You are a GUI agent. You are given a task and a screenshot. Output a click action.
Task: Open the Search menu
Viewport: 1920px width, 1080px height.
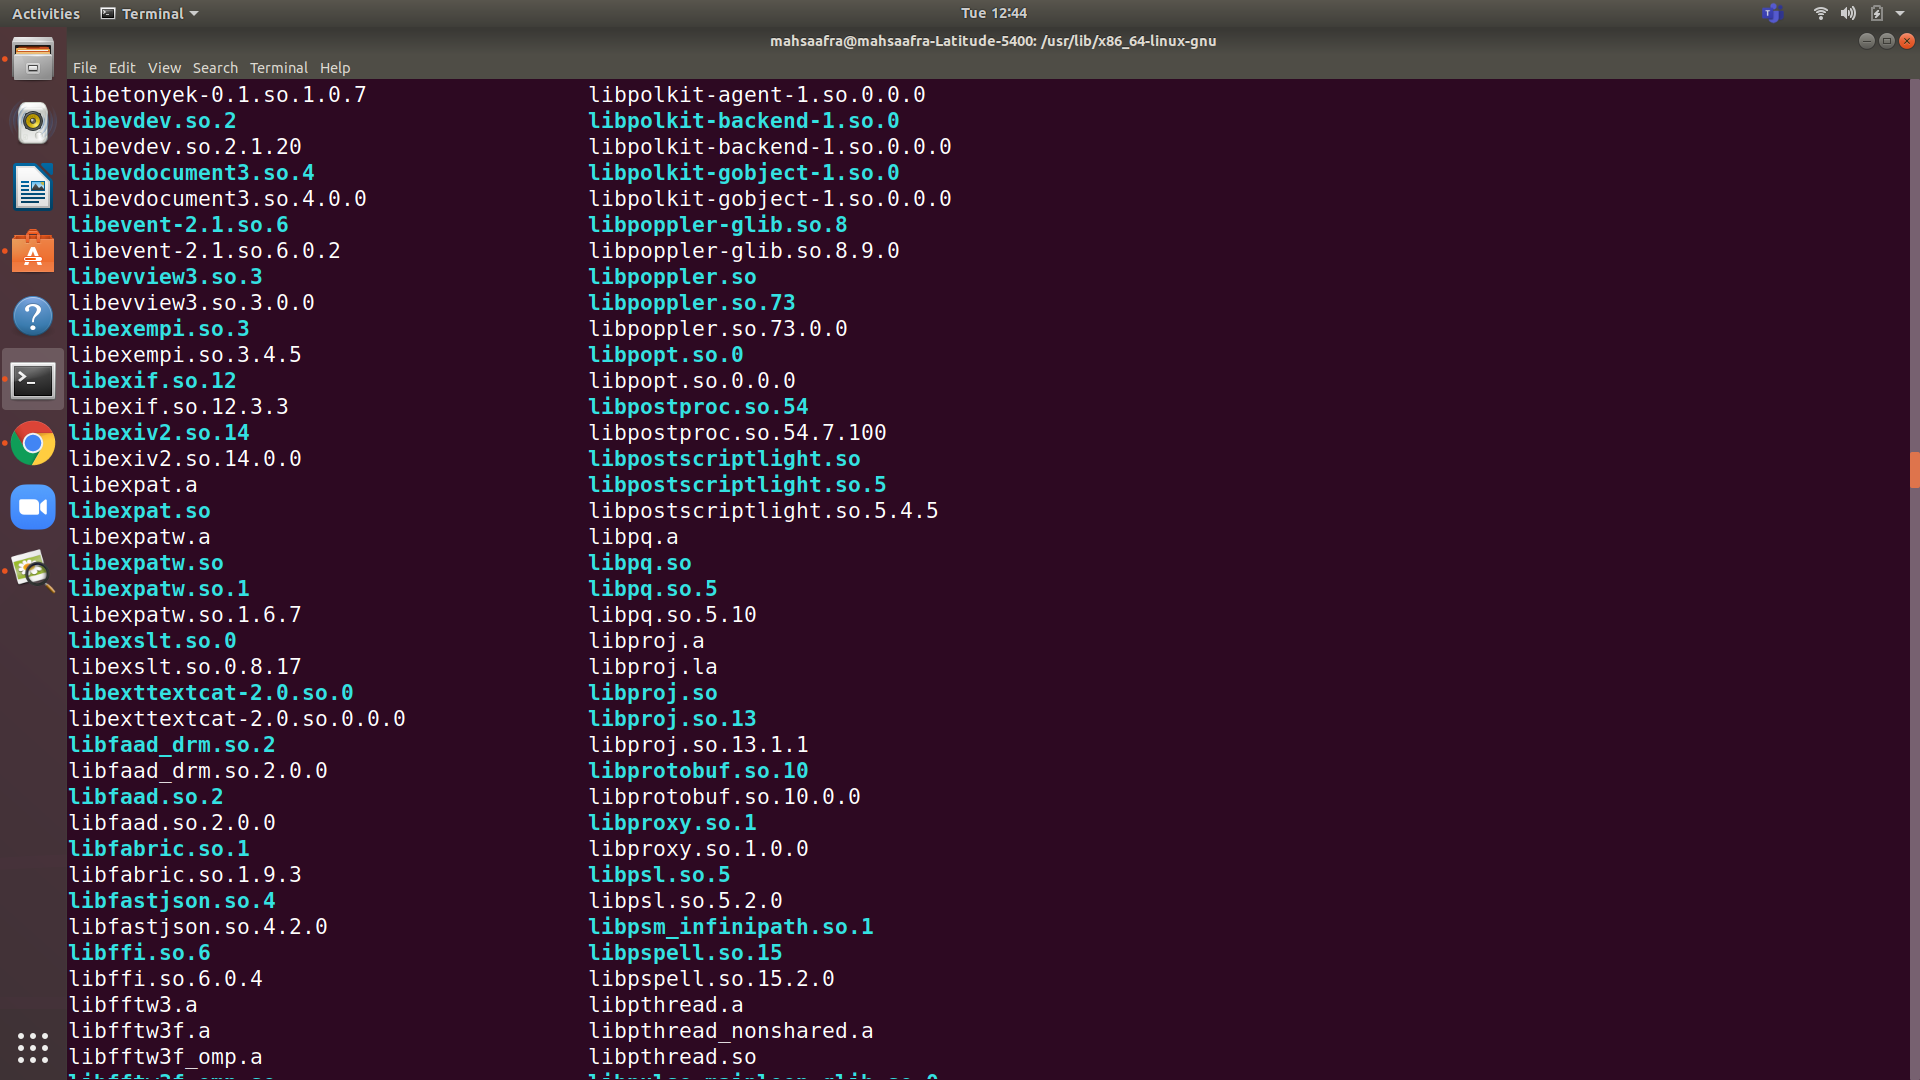point(215,68)
